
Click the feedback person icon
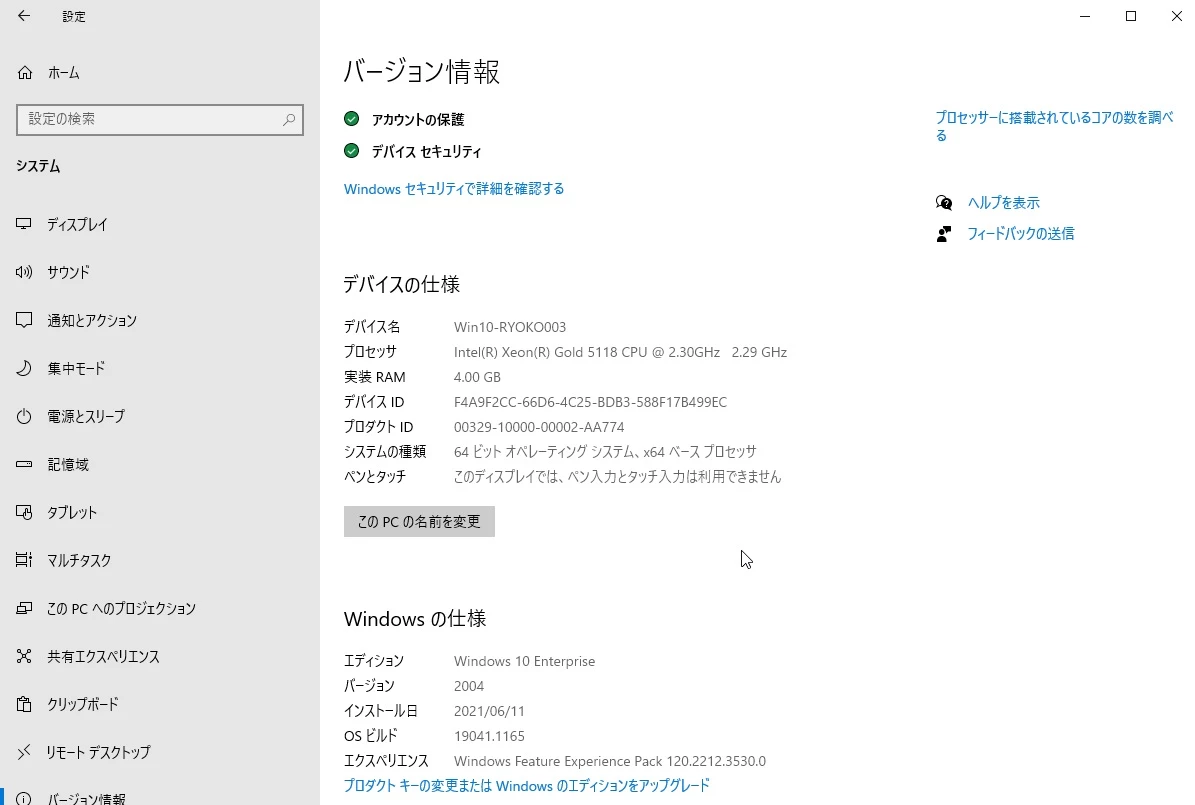pos(944,234)
